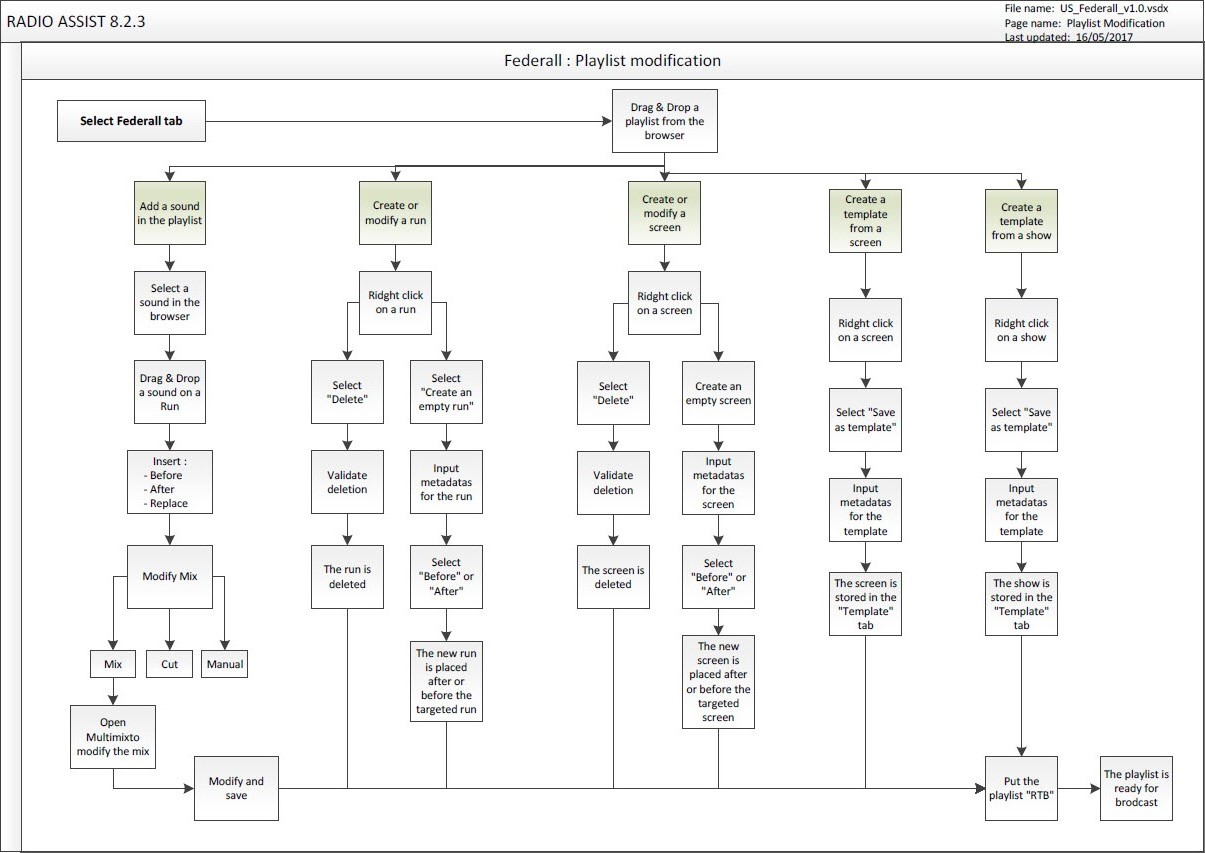Viewport: 1205px width, 853px height.
Task: Choose the 'Manual' option box
Action: (x=224, y=663)
